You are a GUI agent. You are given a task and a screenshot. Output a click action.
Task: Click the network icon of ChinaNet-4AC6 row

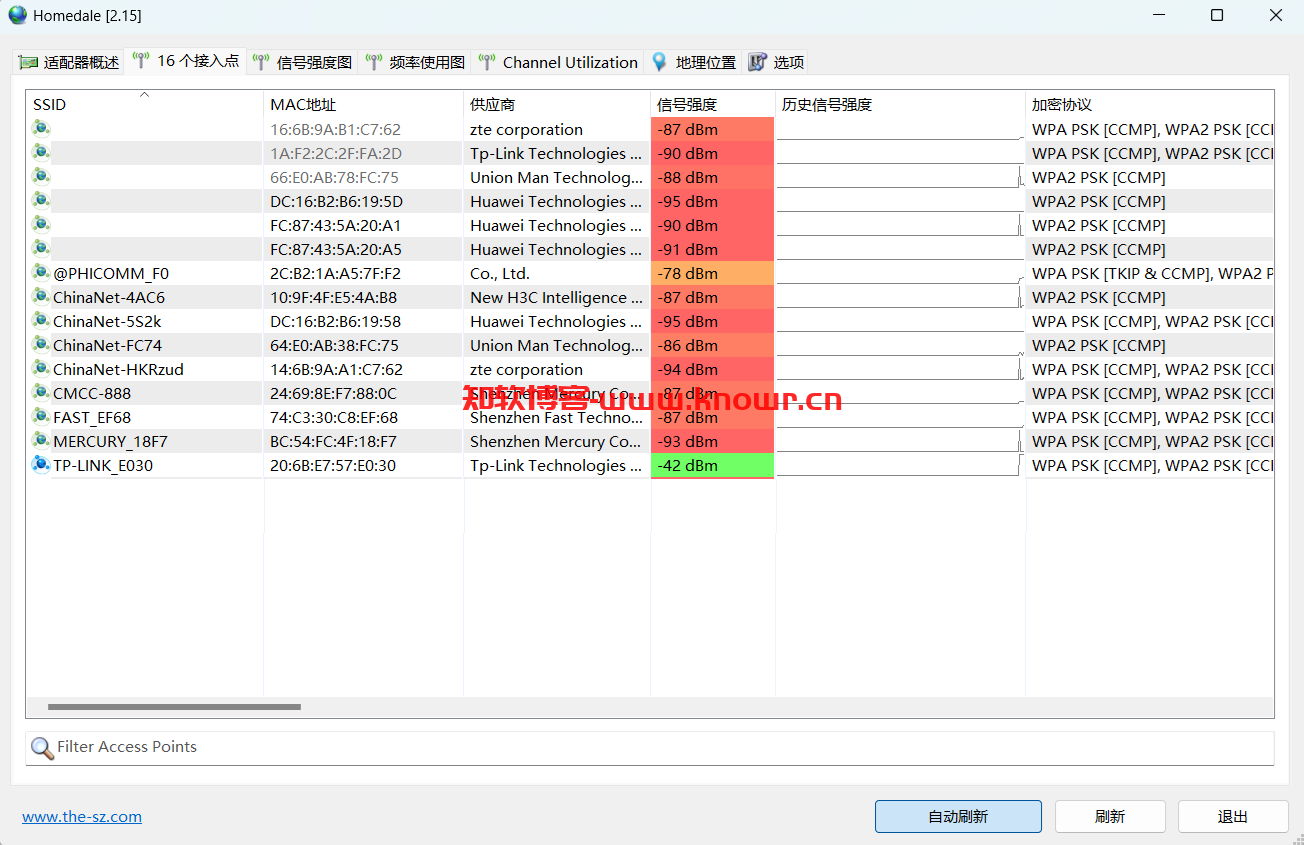(41, 296)
